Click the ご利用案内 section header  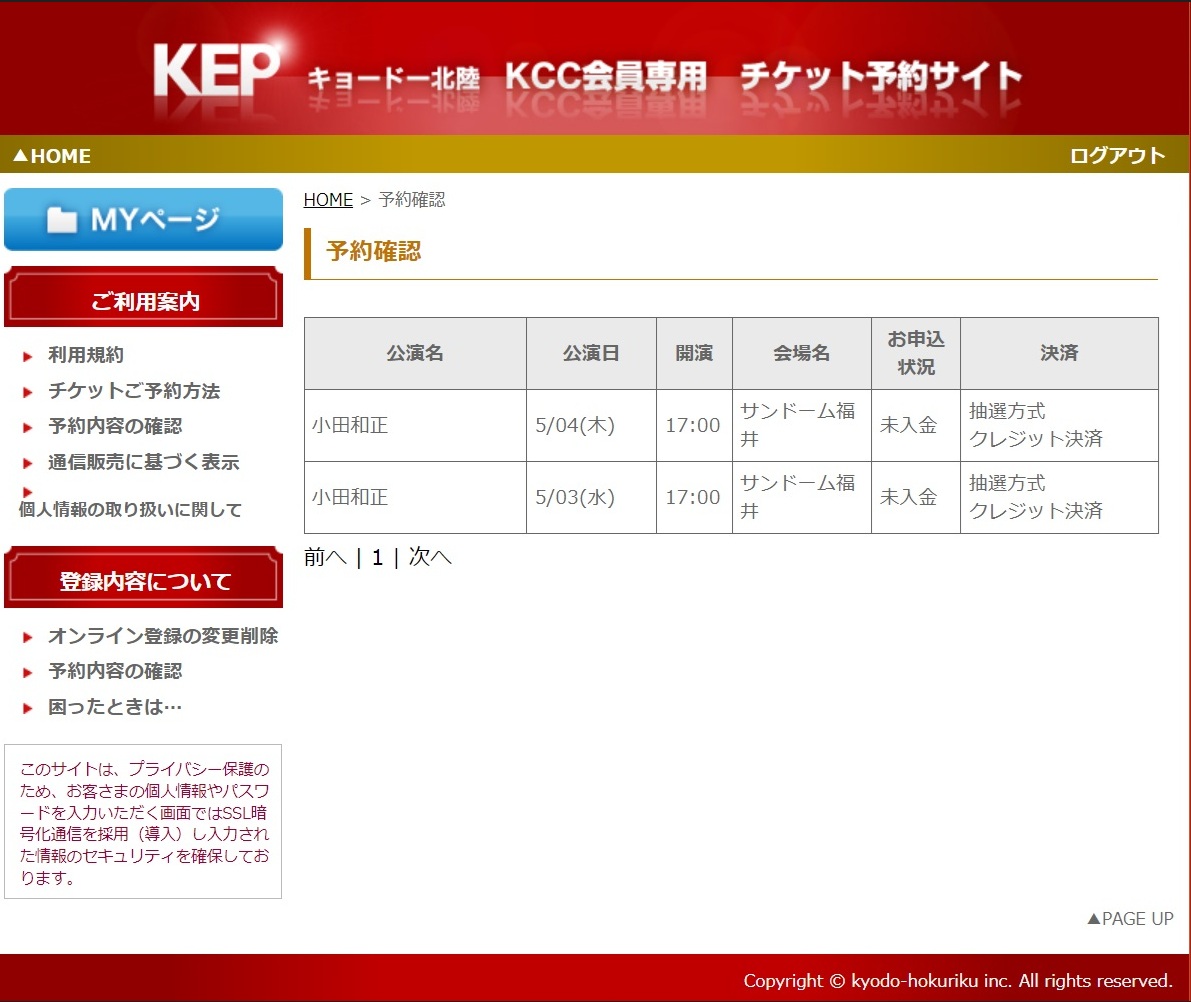[144, 298]
